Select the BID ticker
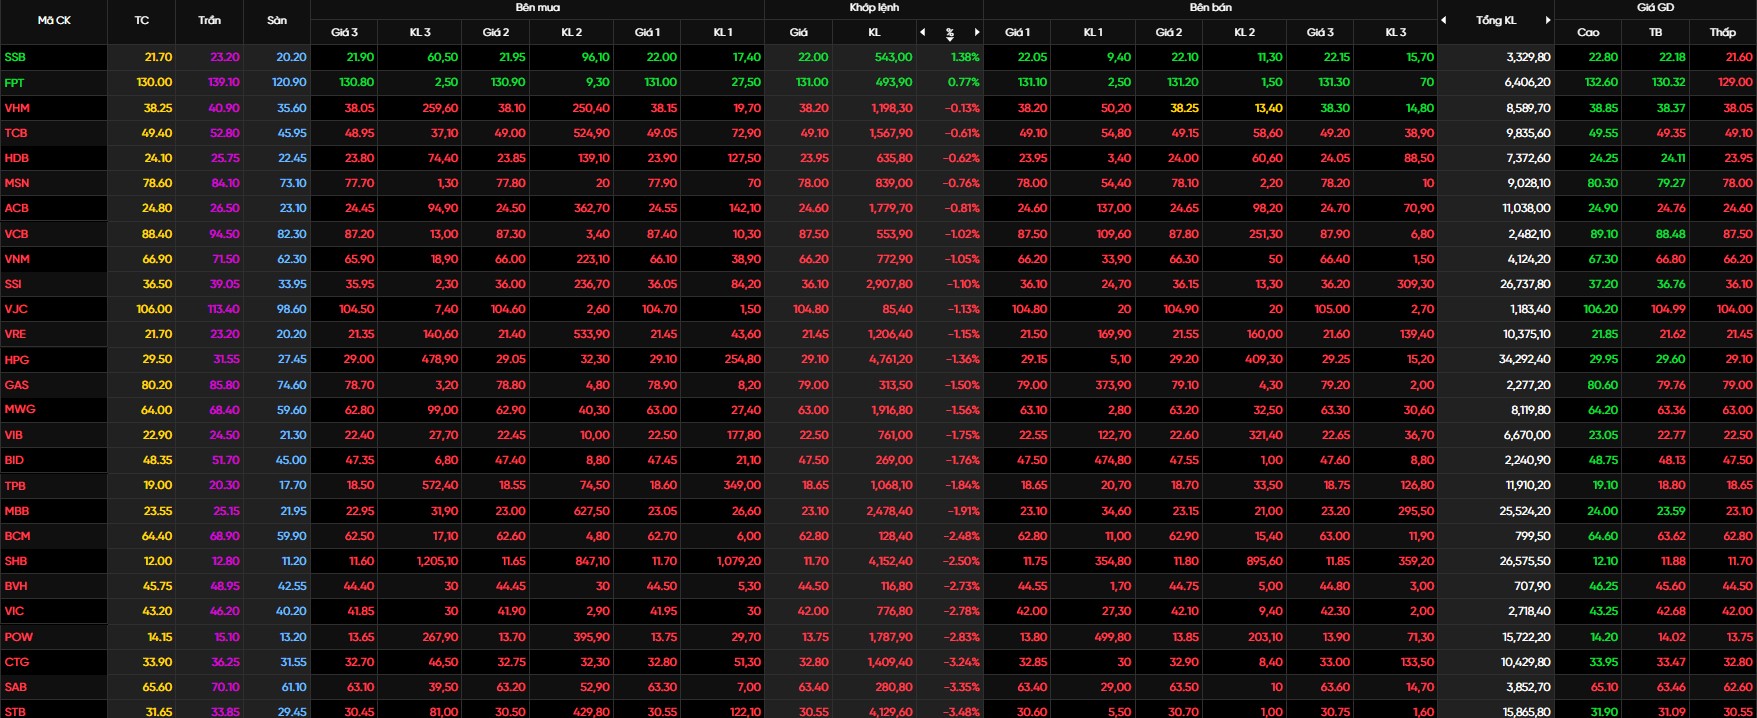This screenshot has width=1757, height=718. point(14,460)
